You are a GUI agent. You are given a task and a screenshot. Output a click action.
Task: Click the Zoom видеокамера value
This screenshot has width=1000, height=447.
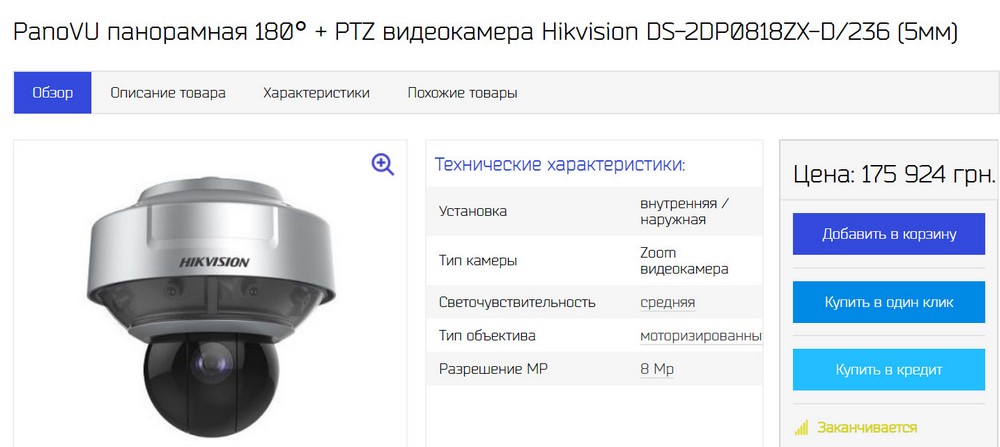684,261
